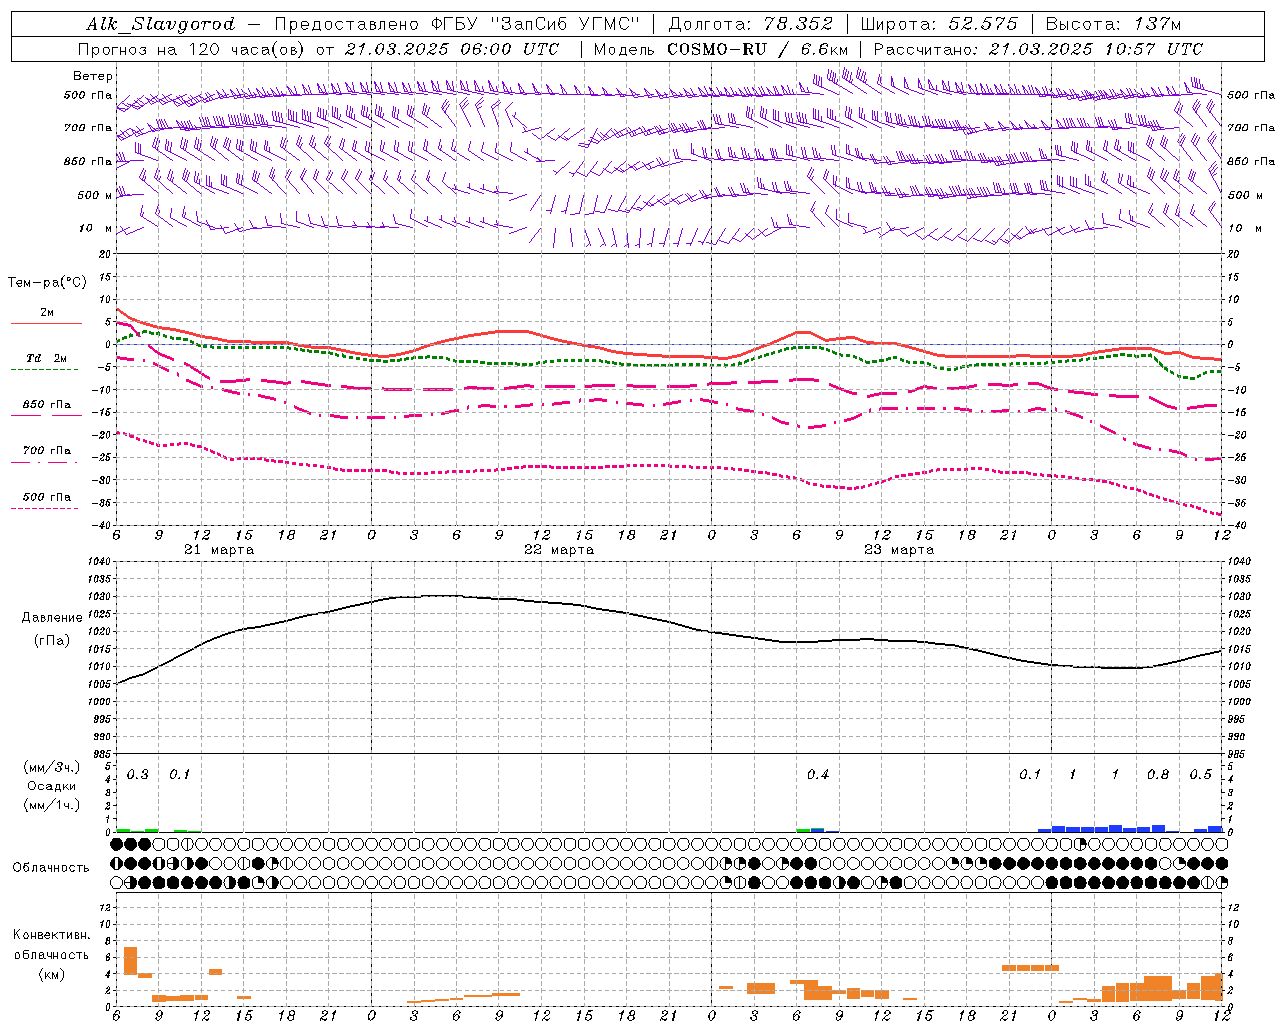This screenshot has height=1024, width=1280.
Task: Click the station name Alk_Slavgorod
Action: tap(162, 24)
